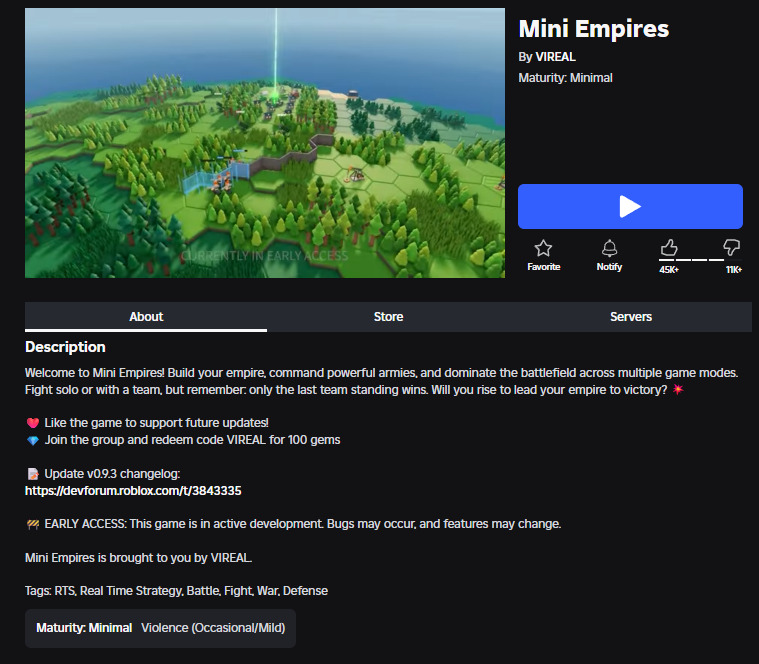The width and height of the screenshot is (759, 664).
Task: Click the Maturity: Minimal Violence badge
Action: point(160,628)
